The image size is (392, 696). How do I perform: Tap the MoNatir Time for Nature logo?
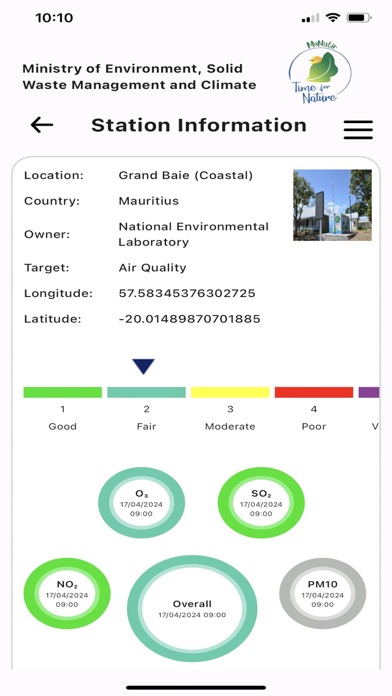tap(320, 72)
